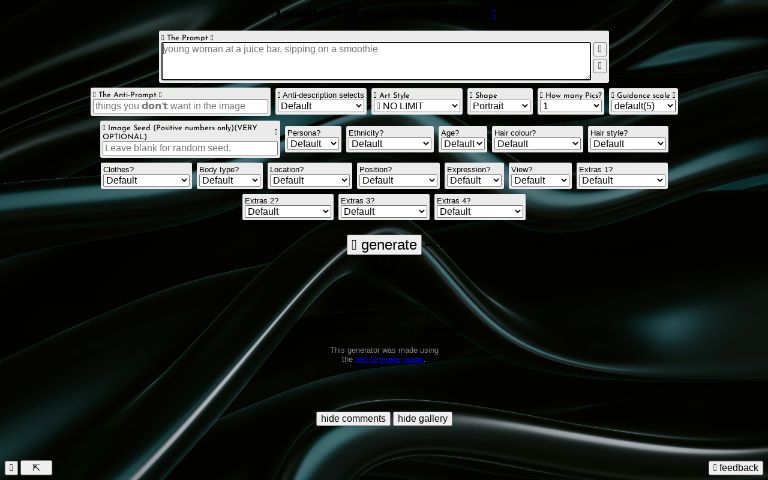Choose an option from the Hair colour dropdown
768x480 pixels.
pyautogui.click(x=536, y=144)
